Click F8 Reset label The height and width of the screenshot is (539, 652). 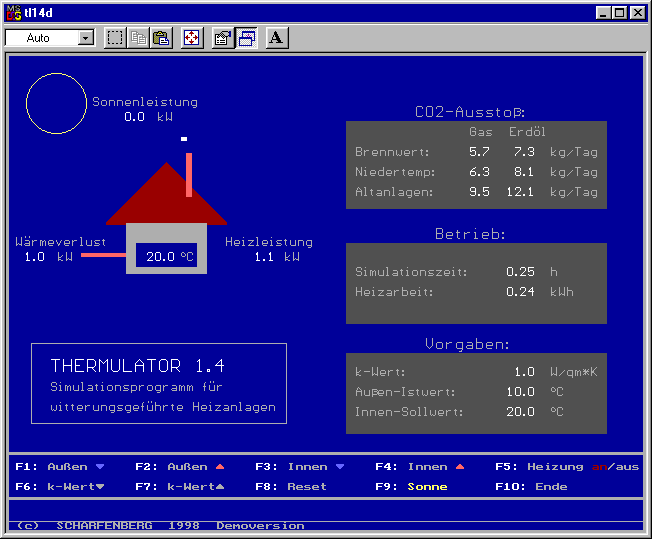click(x=291, y=487)
